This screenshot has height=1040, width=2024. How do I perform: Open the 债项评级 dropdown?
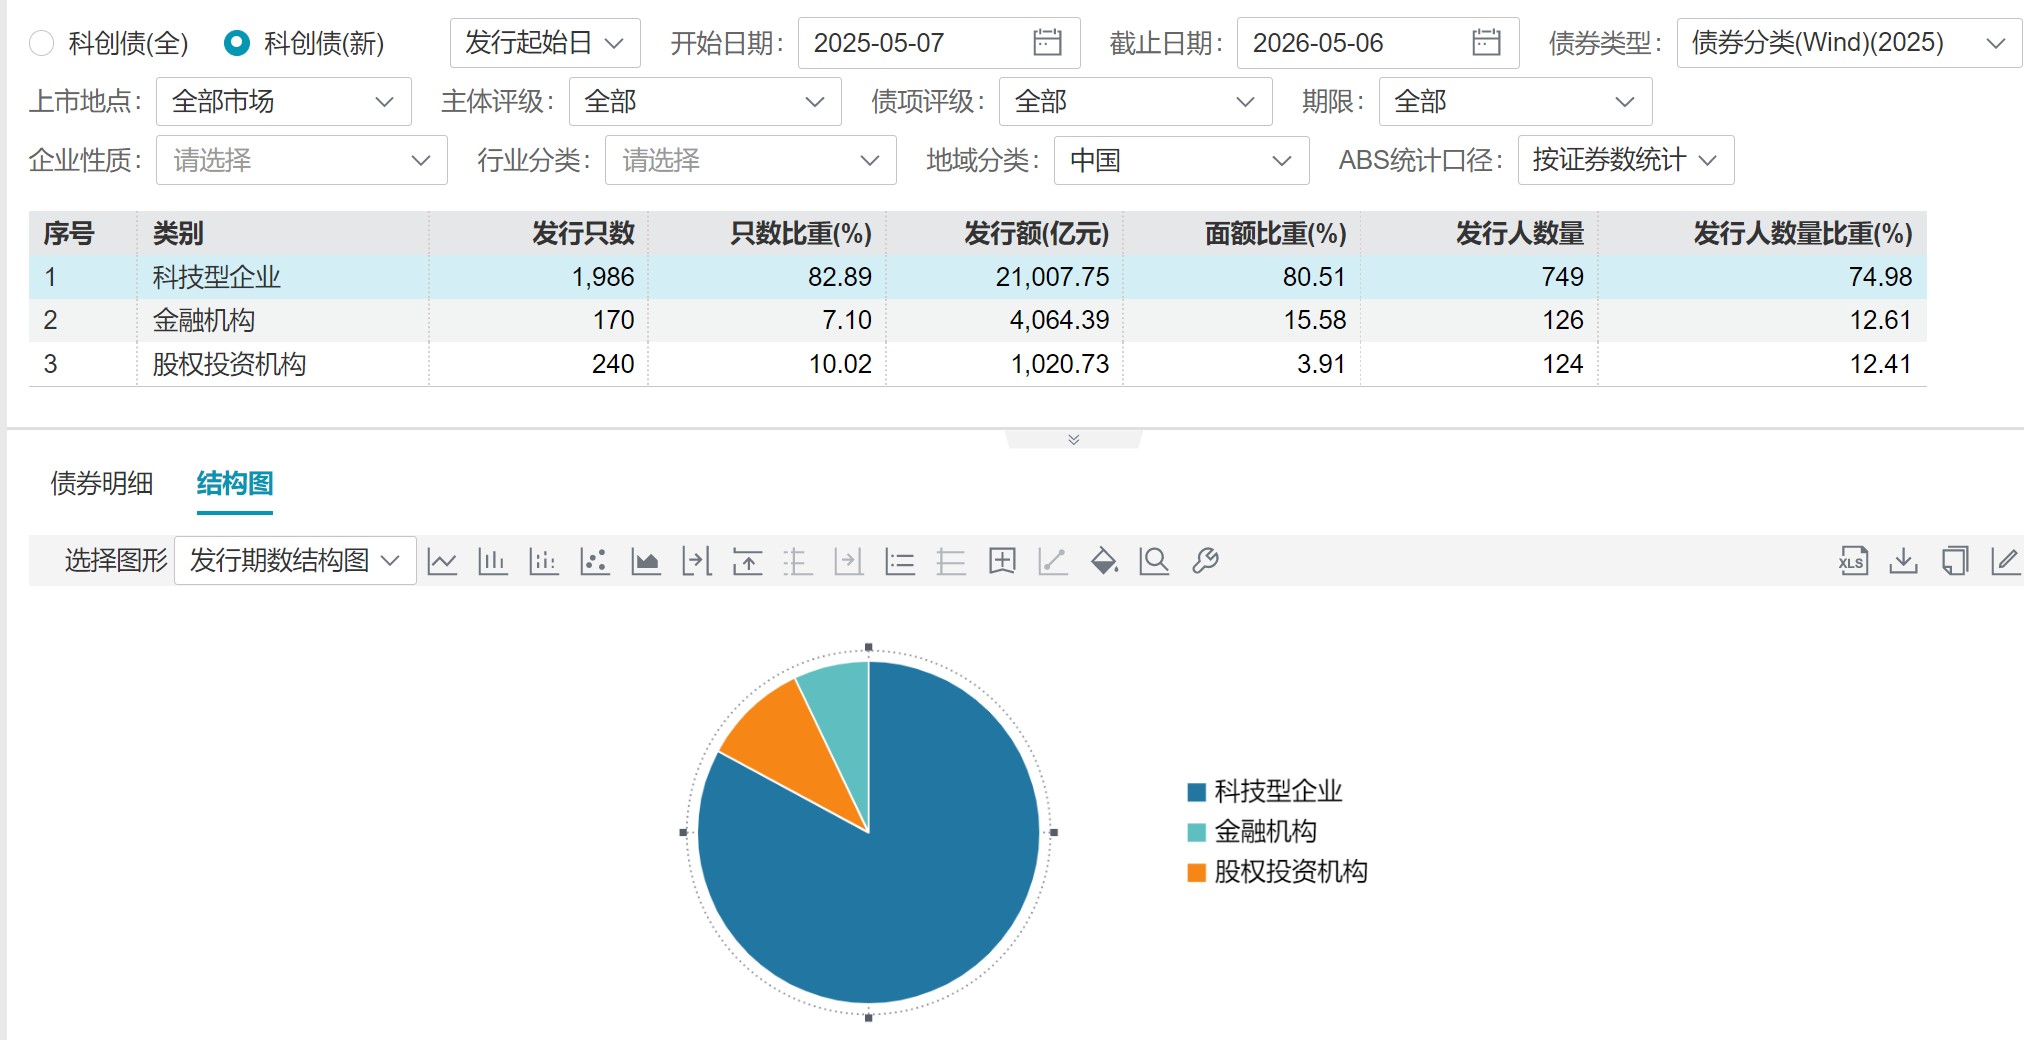pos(1136,102)
